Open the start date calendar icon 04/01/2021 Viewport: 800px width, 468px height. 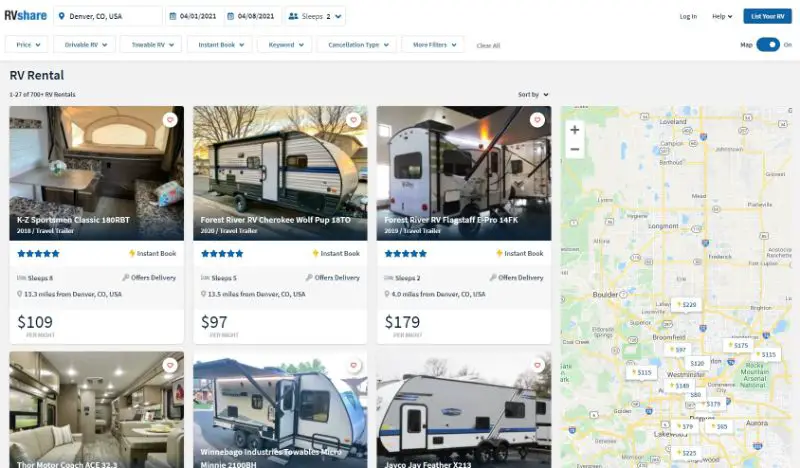[172, 16]
